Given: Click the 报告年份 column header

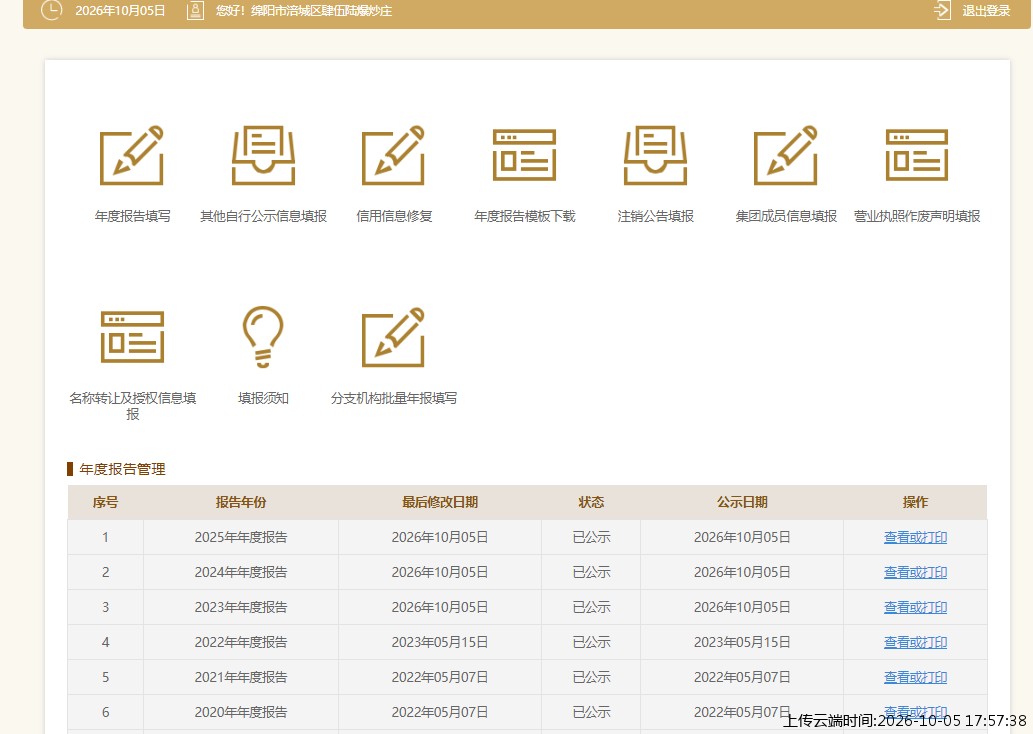Looking at the screenshot, I should click(240, 502).
